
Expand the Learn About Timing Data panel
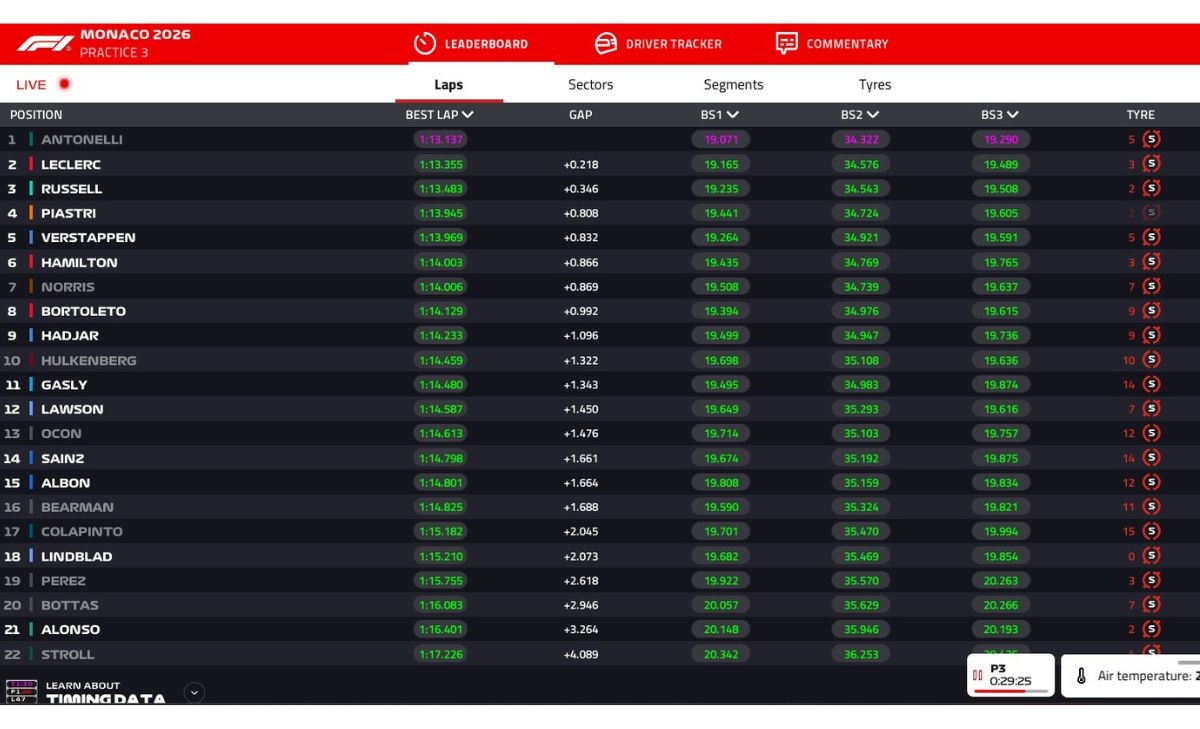point(195,691)
